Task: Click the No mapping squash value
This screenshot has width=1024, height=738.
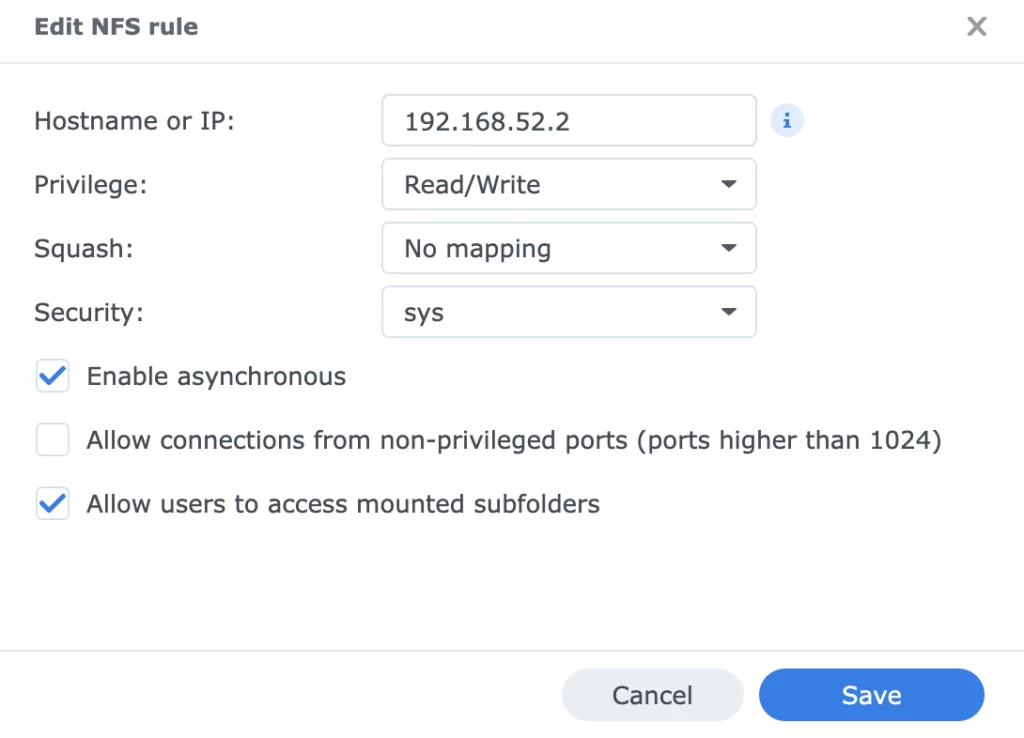Action: coord(477,248)
